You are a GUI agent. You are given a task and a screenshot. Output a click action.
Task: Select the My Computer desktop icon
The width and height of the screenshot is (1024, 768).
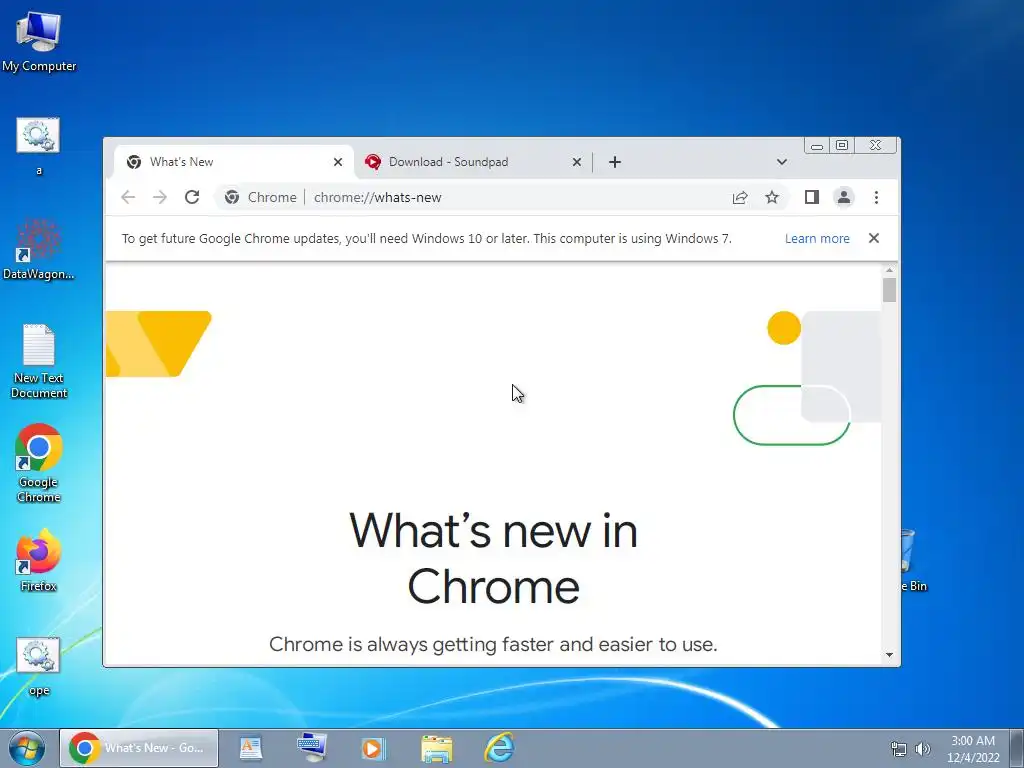39,40
